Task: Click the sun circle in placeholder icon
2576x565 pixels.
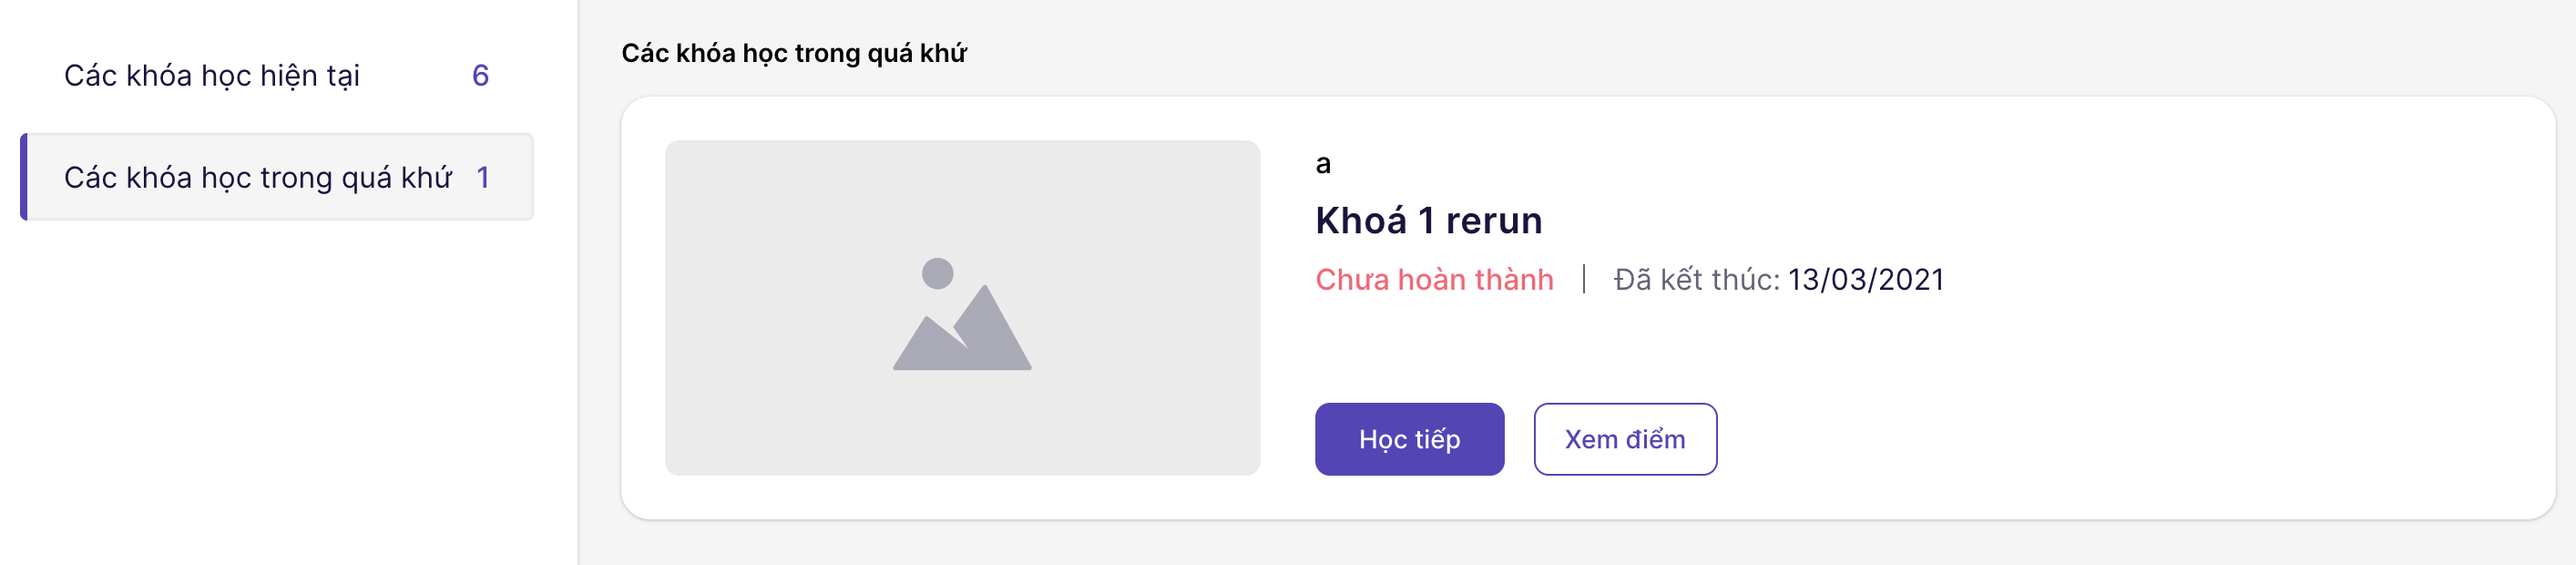Action: pos(937,273)
